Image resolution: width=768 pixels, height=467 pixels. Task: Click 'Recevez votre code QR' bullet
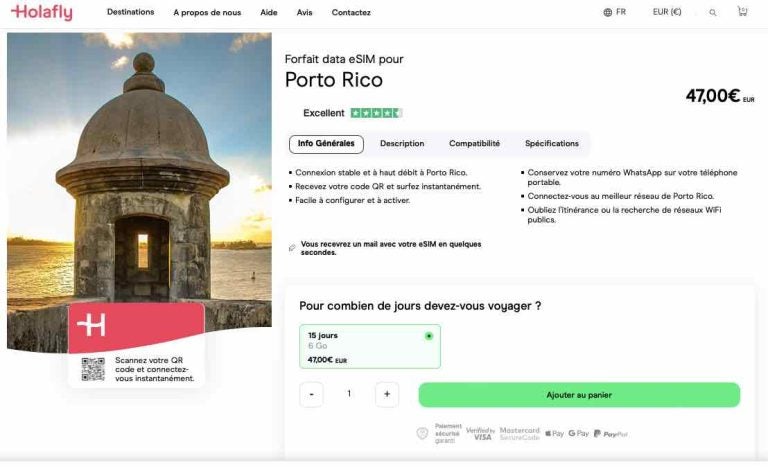pos(388,186)
